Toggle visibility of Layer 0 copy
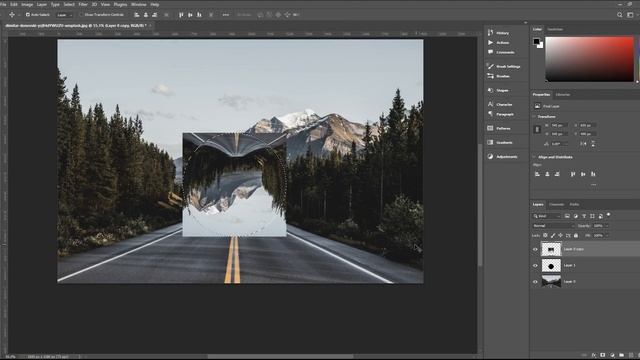 (535, 249)
